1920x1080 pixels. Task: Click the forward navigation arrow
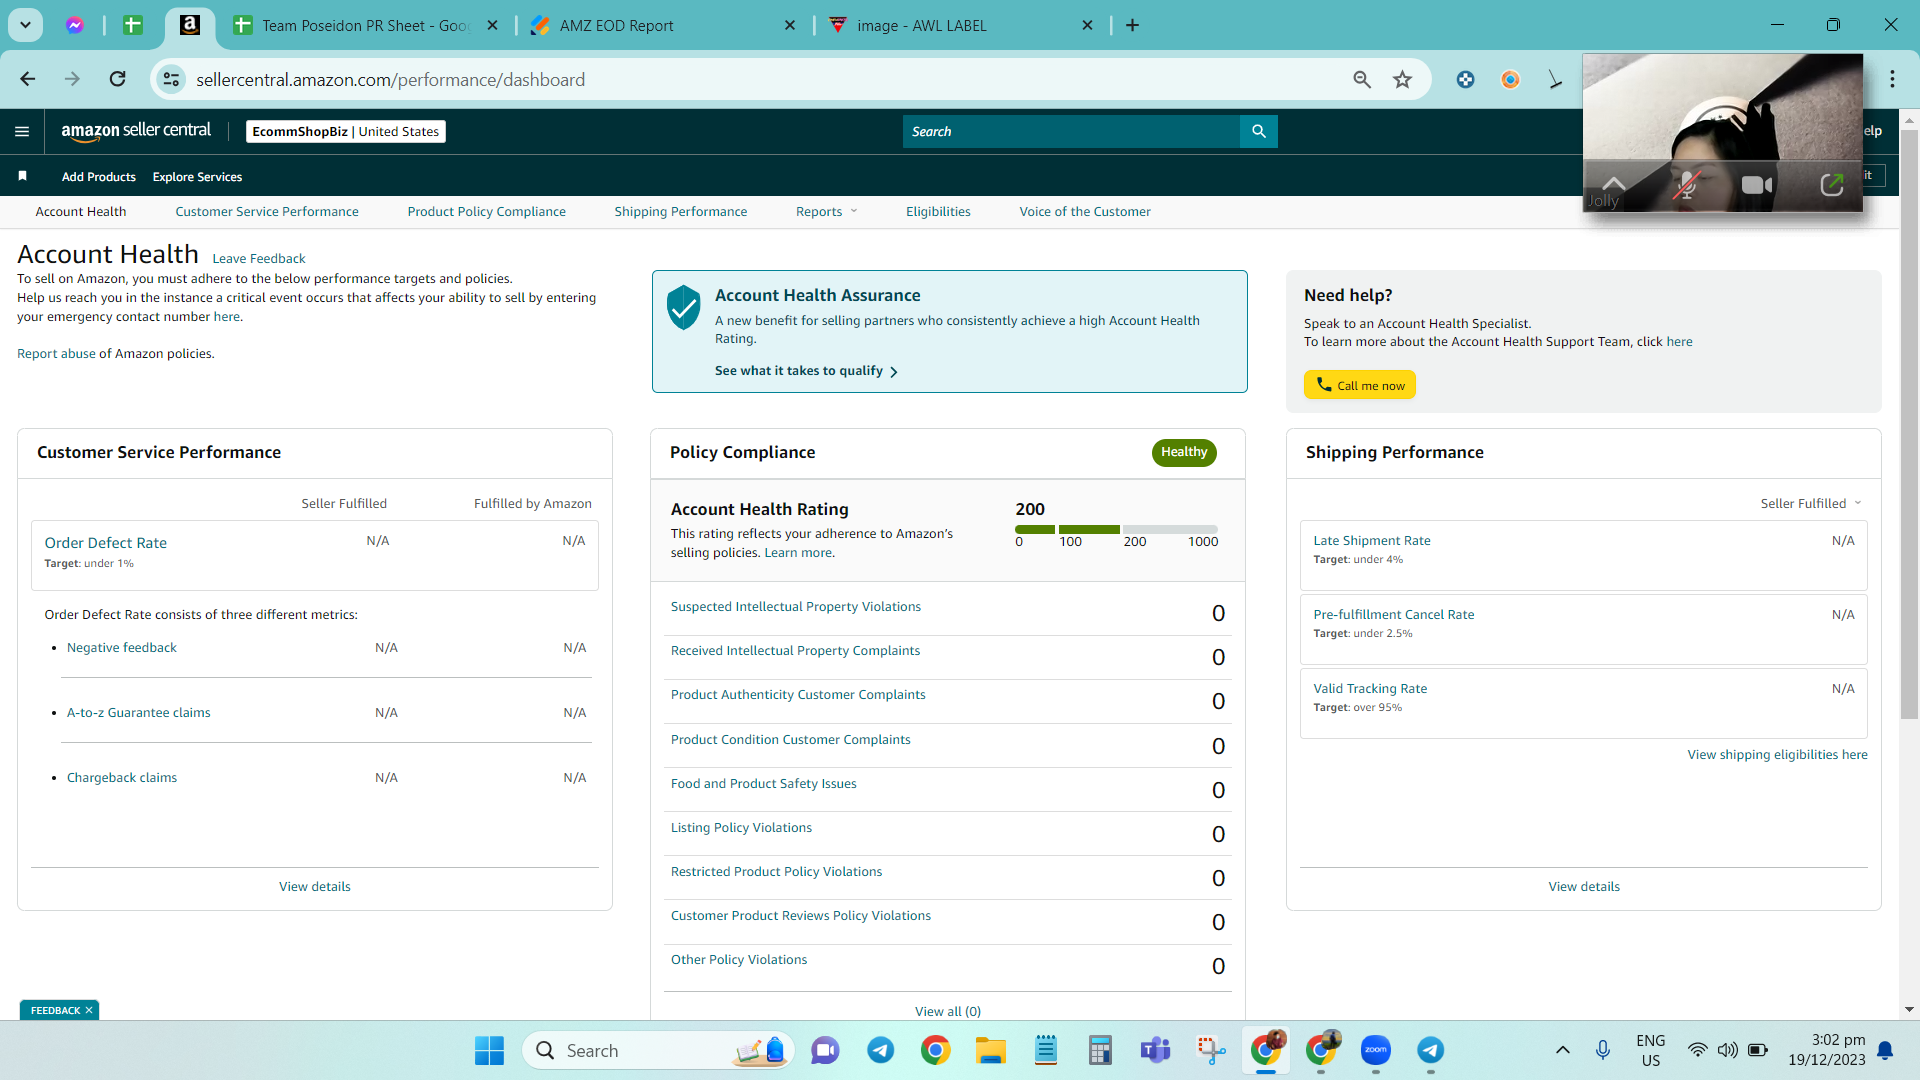point(72,79)
